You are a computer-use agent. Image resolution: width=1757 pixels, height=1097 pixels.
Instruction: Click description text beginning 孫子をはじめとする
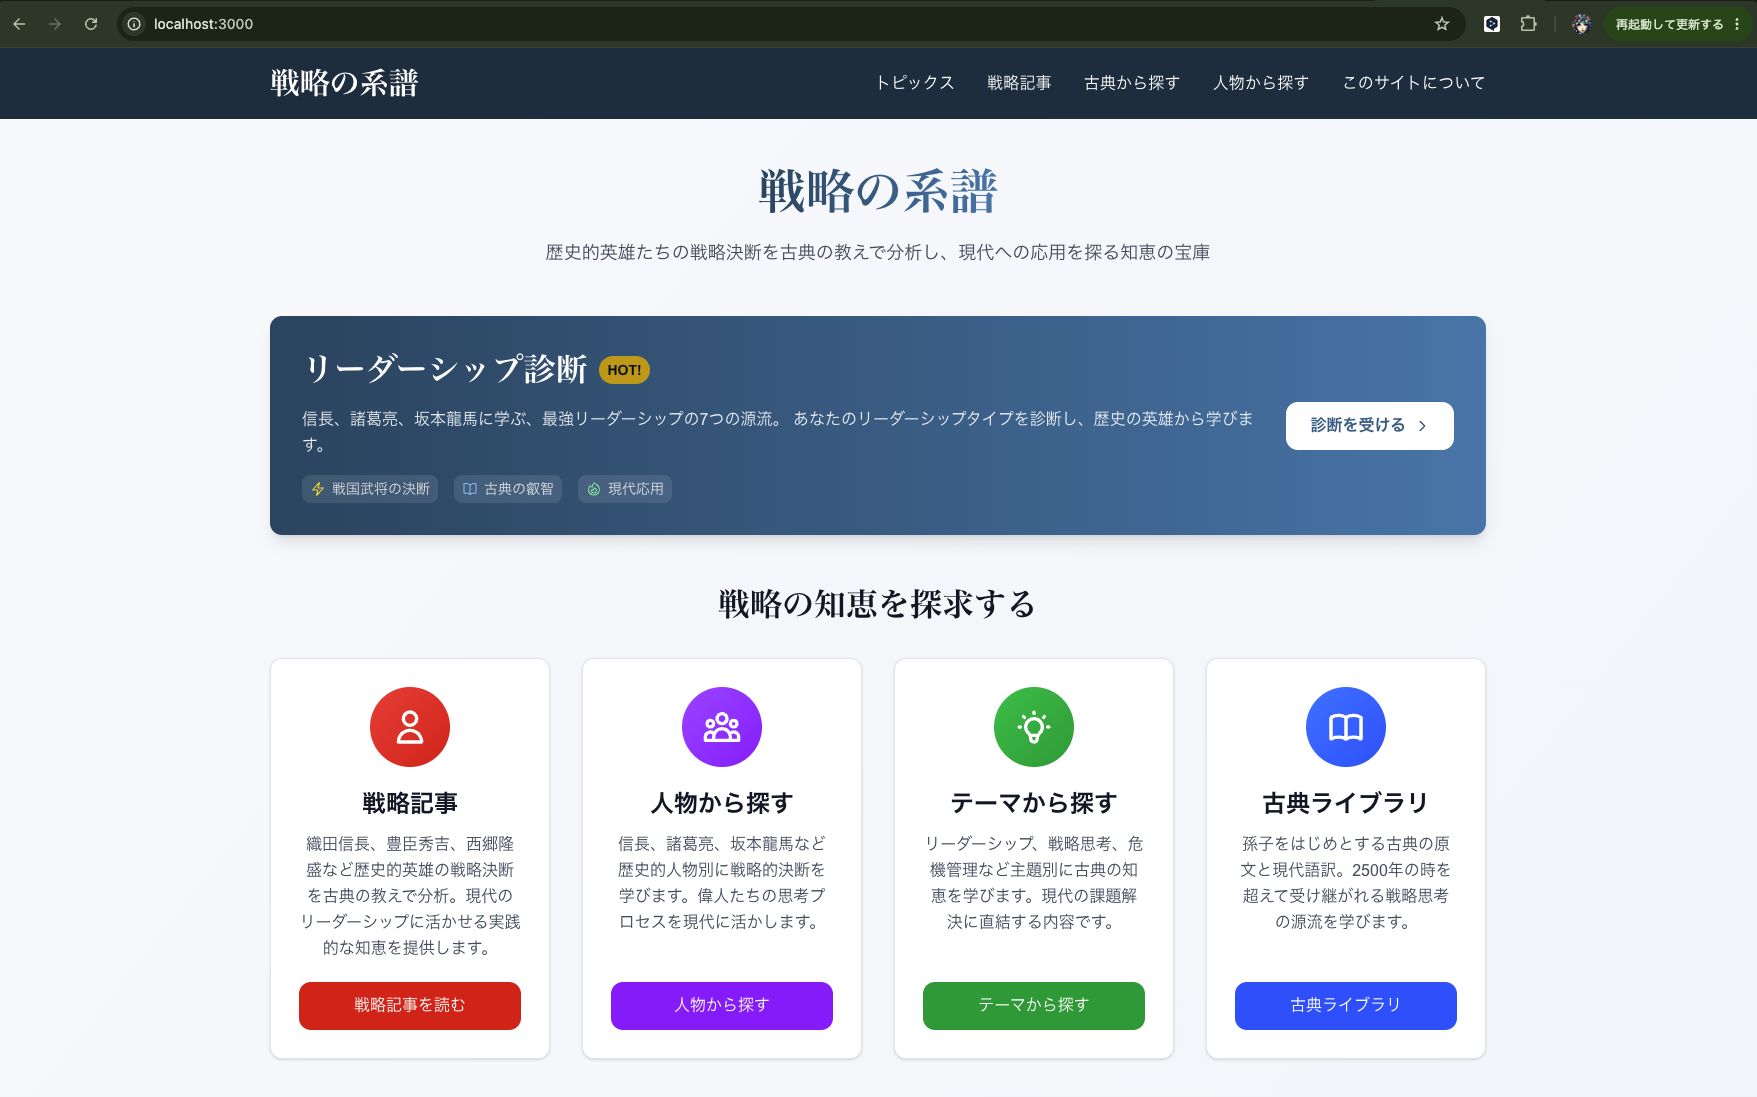coord(1346,883)
